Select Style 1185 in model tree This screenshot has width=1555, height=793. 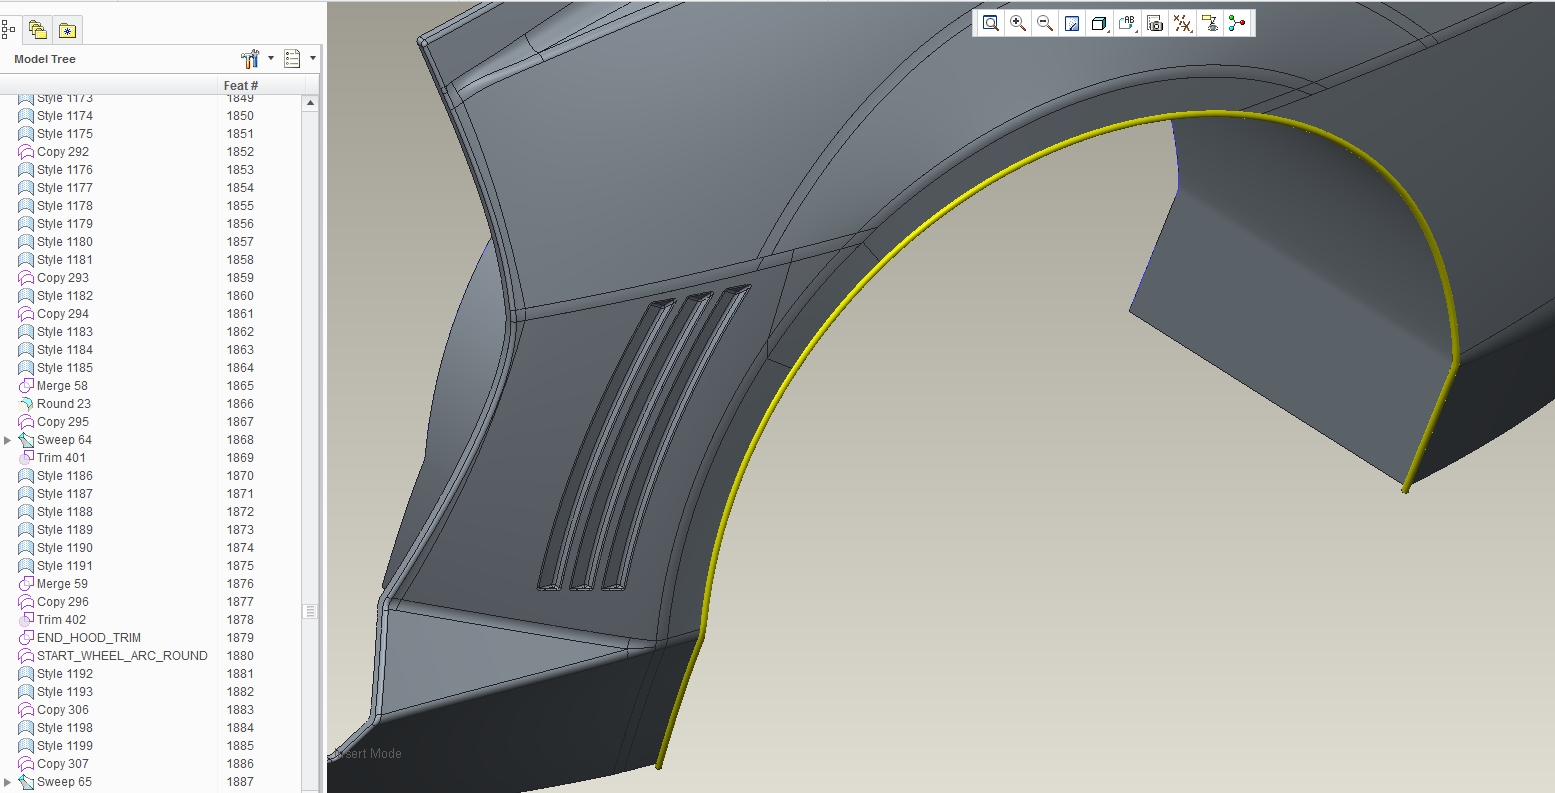coord(65,368)
